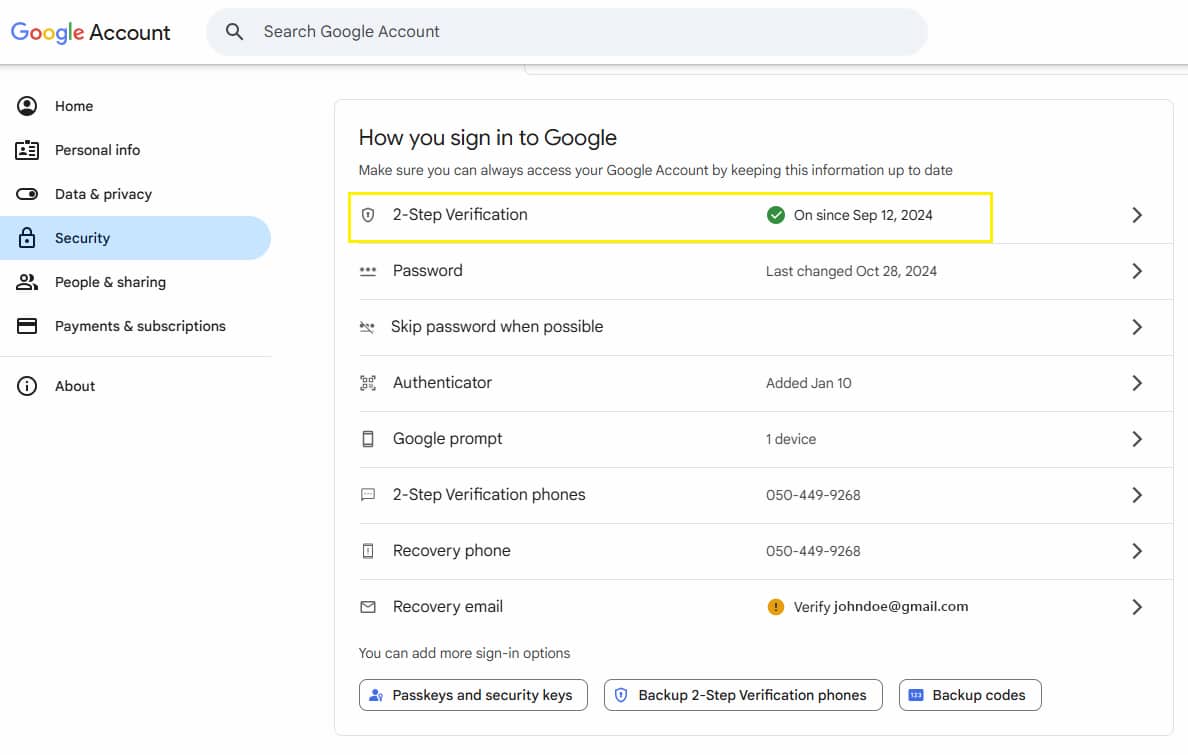
Task: Click the green checkmark status icon
Action: [776, 215]
